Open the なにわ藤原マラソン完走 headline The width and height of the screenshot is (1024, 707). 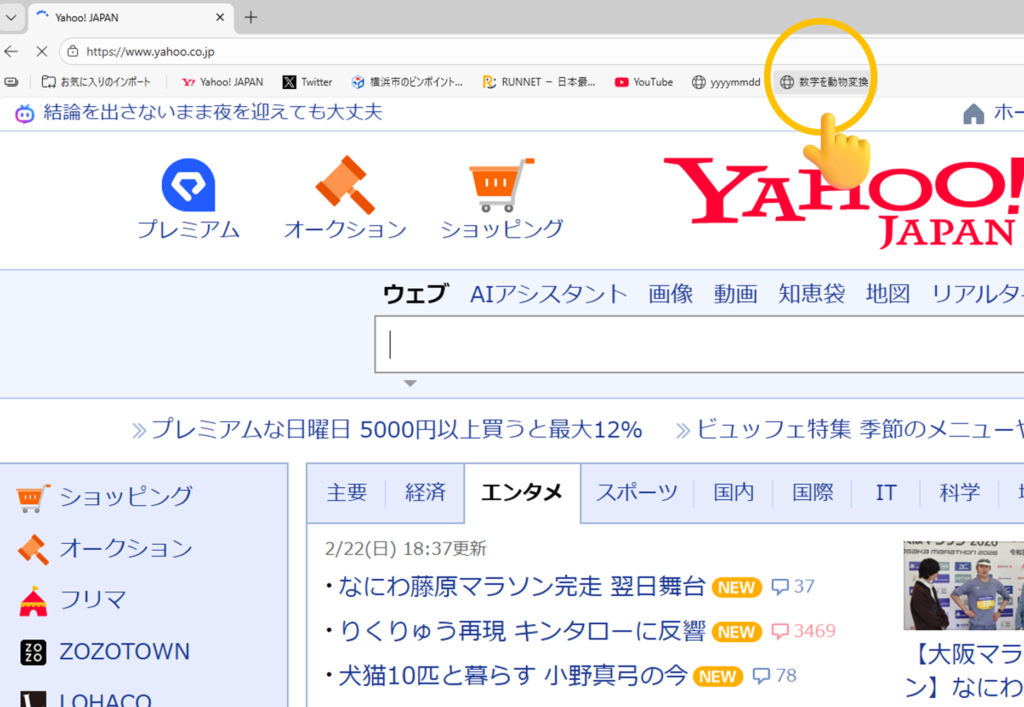coord(522,587)
